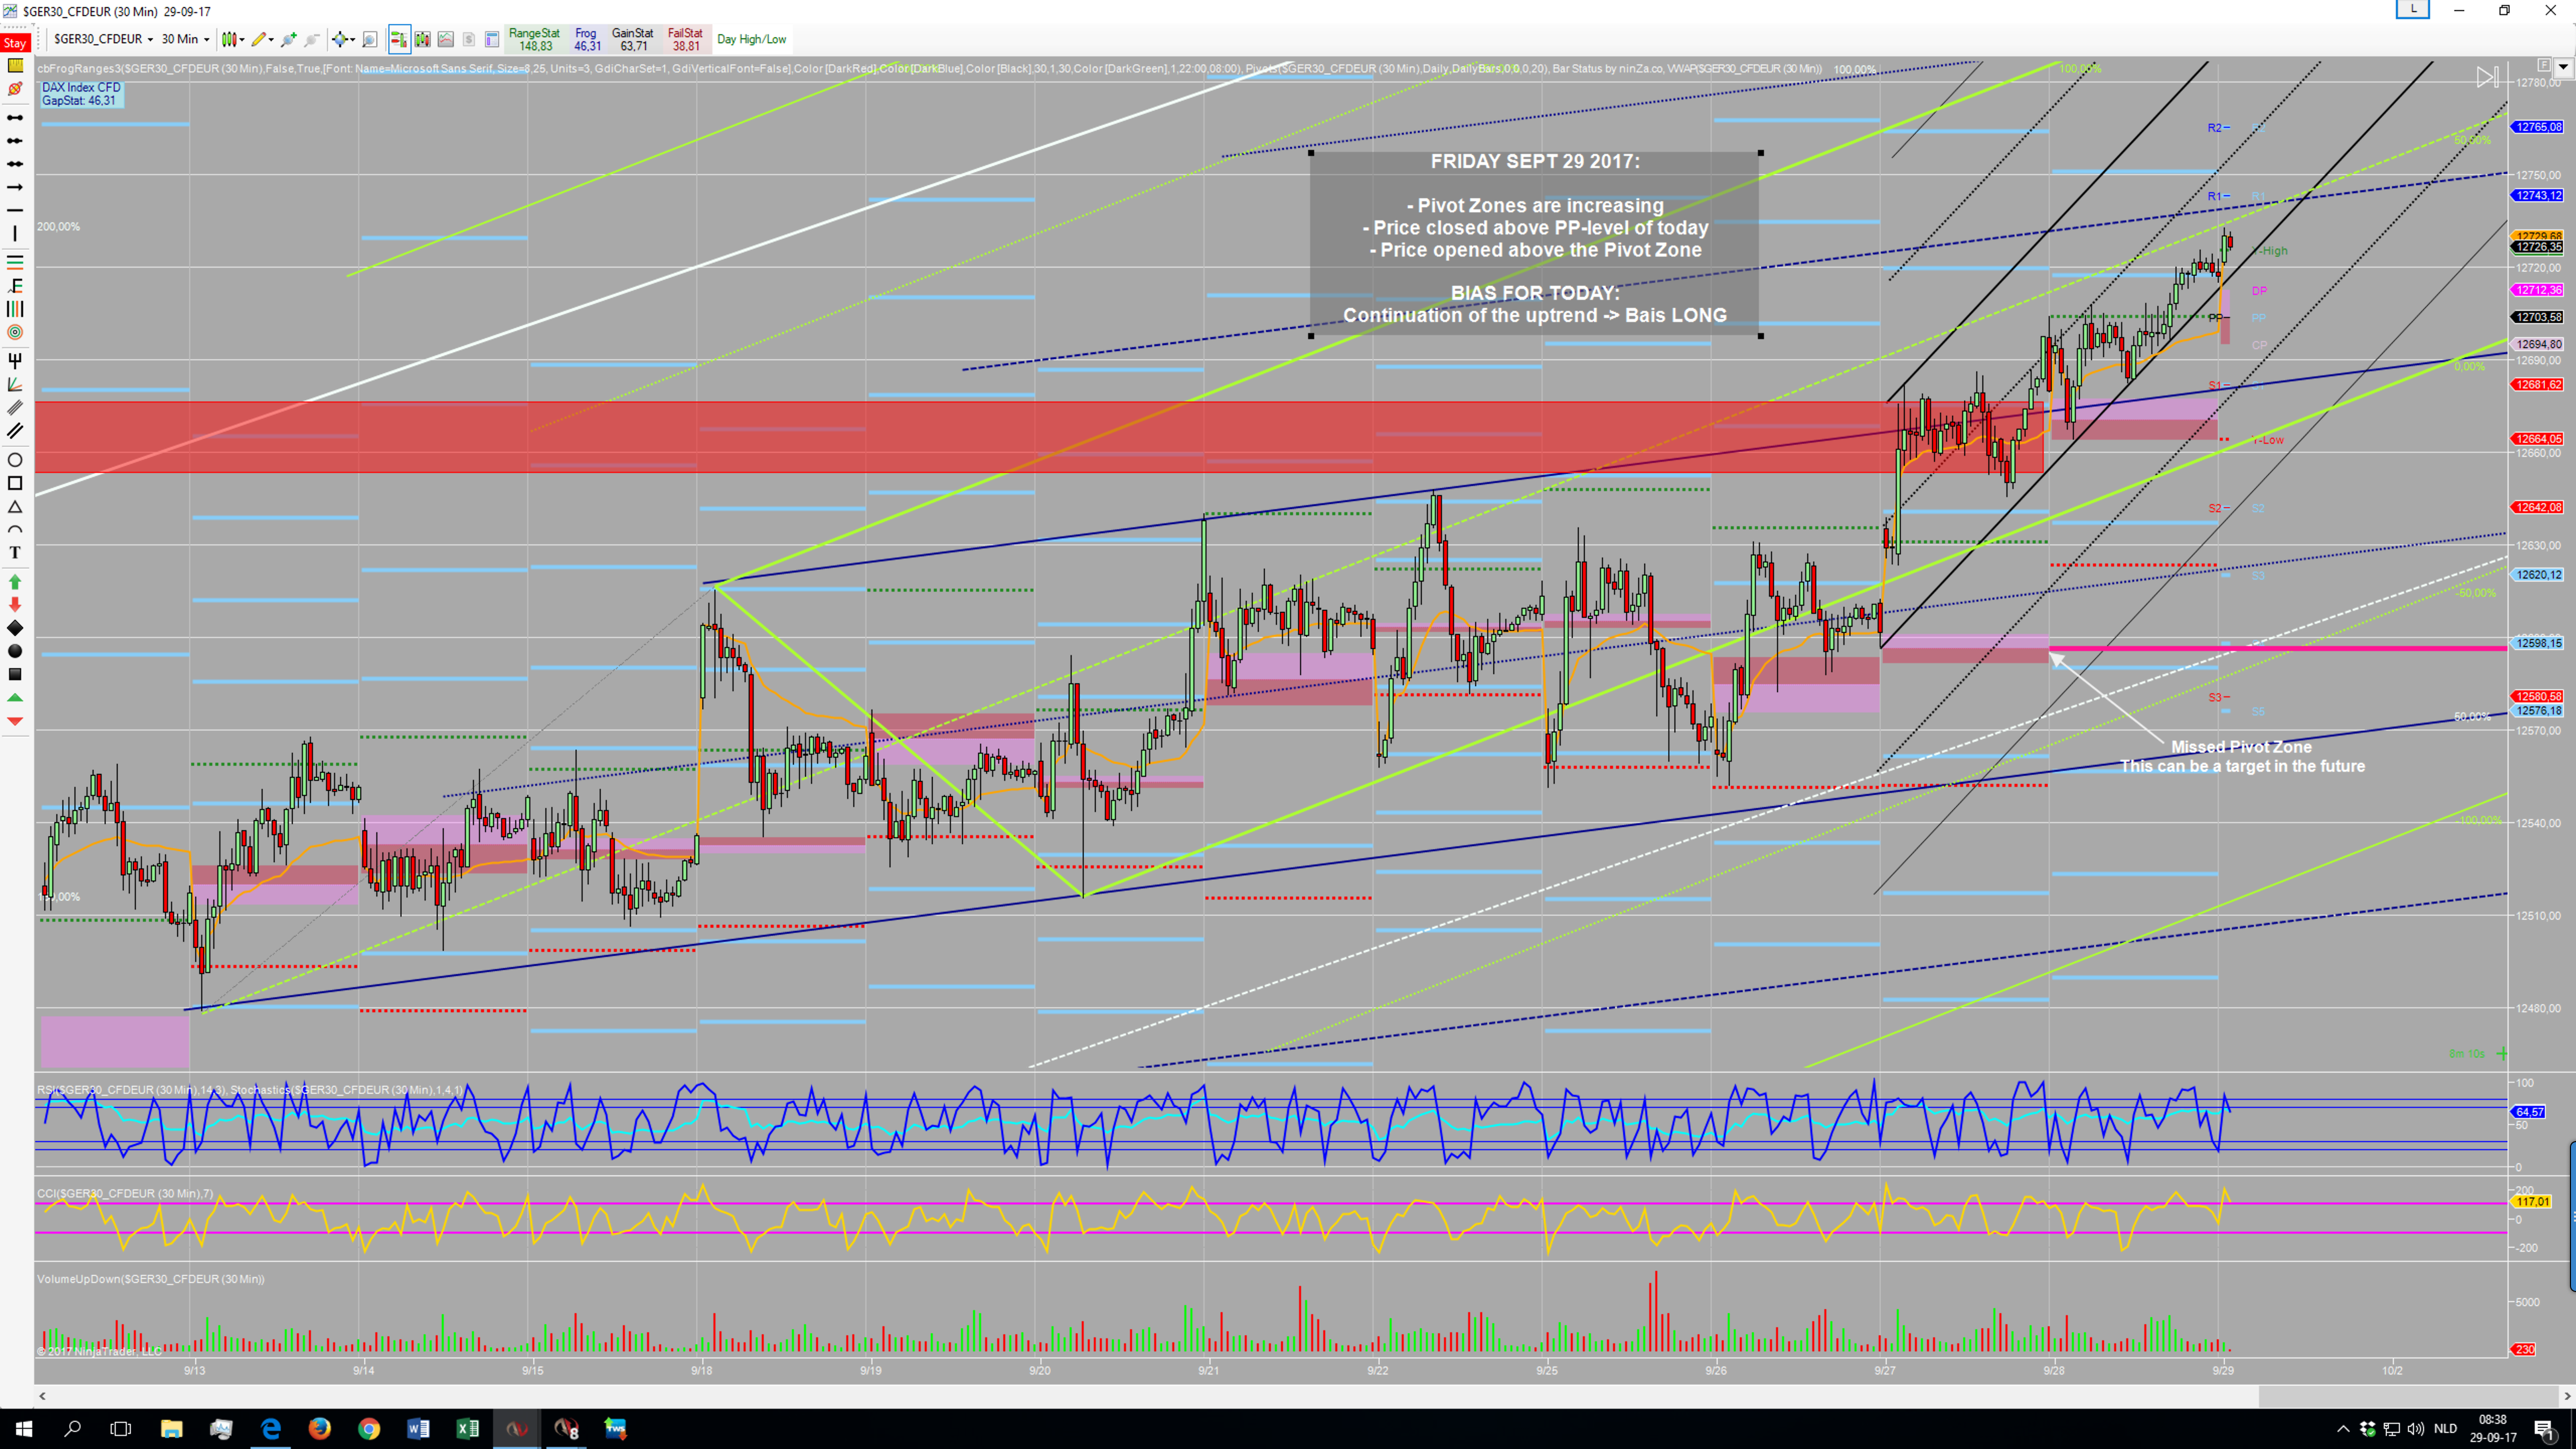Select the Gann Fan drawing tool
This screenshot has height=1449, width=2576.
(x=15, y=384)
